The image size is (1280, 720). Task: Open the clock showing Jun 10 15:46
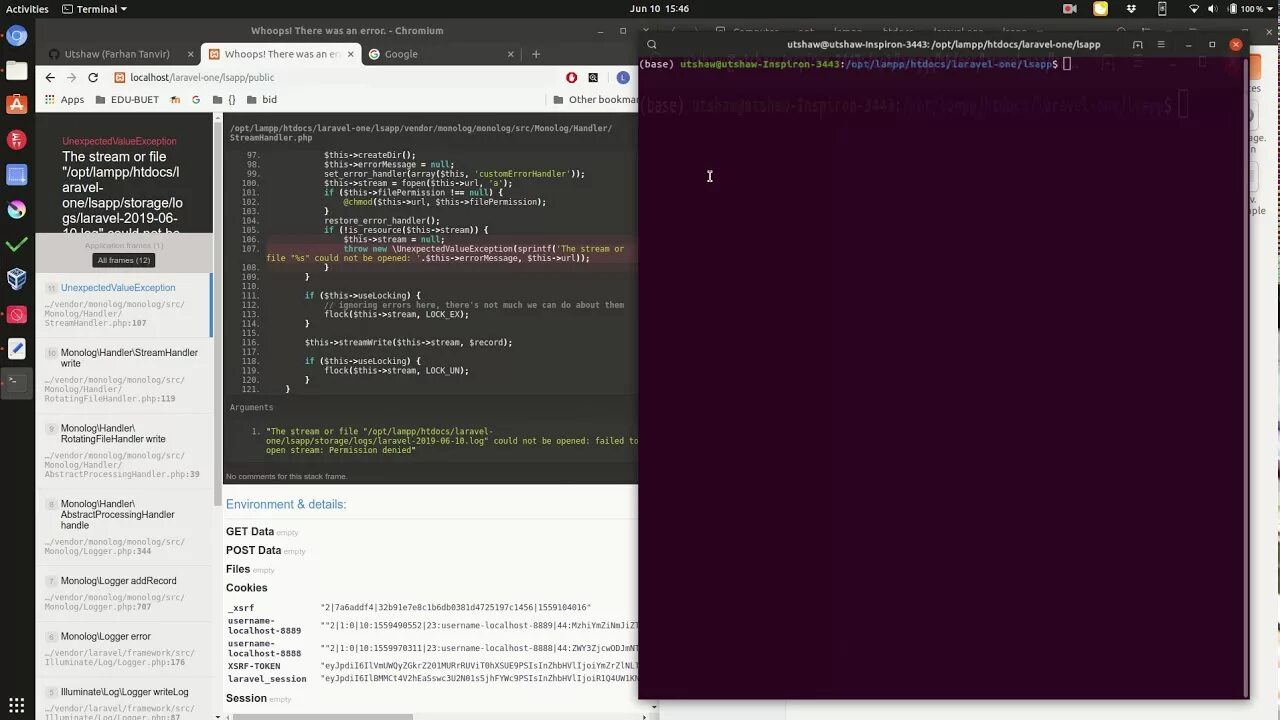659,9
